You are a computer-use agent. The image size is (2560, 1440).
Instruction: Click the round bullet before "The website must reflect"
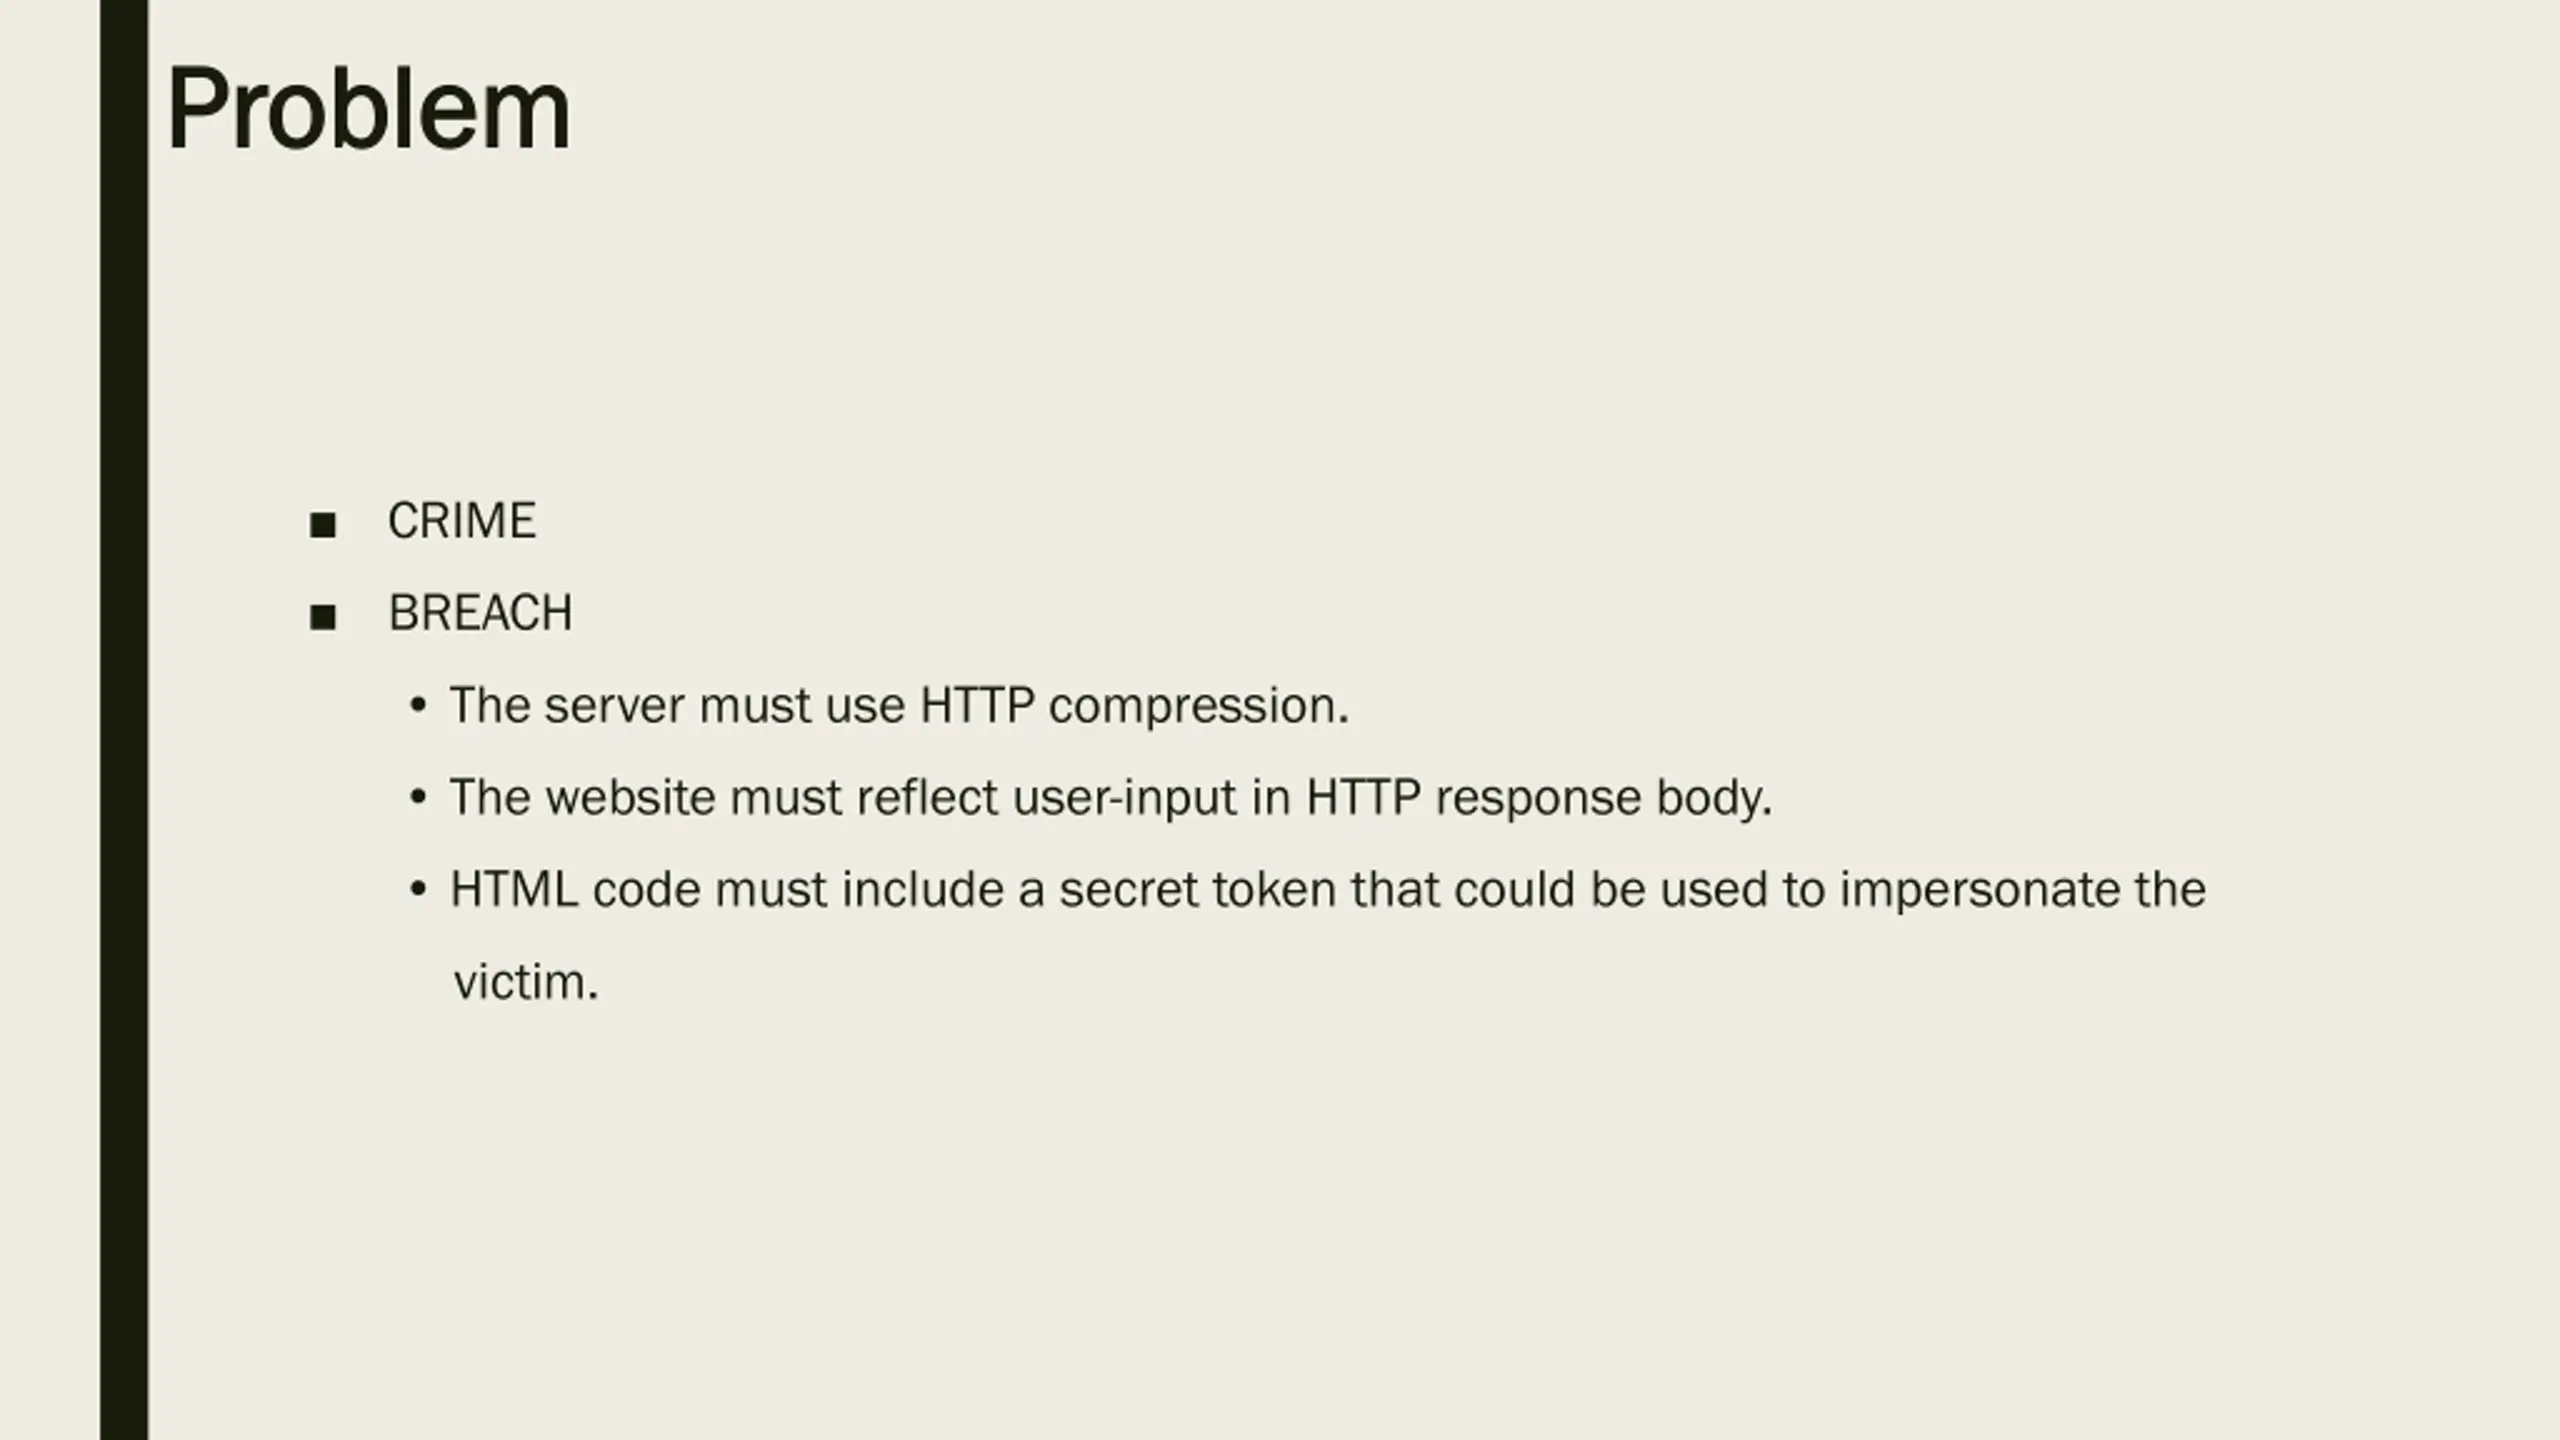pos(419,798)
